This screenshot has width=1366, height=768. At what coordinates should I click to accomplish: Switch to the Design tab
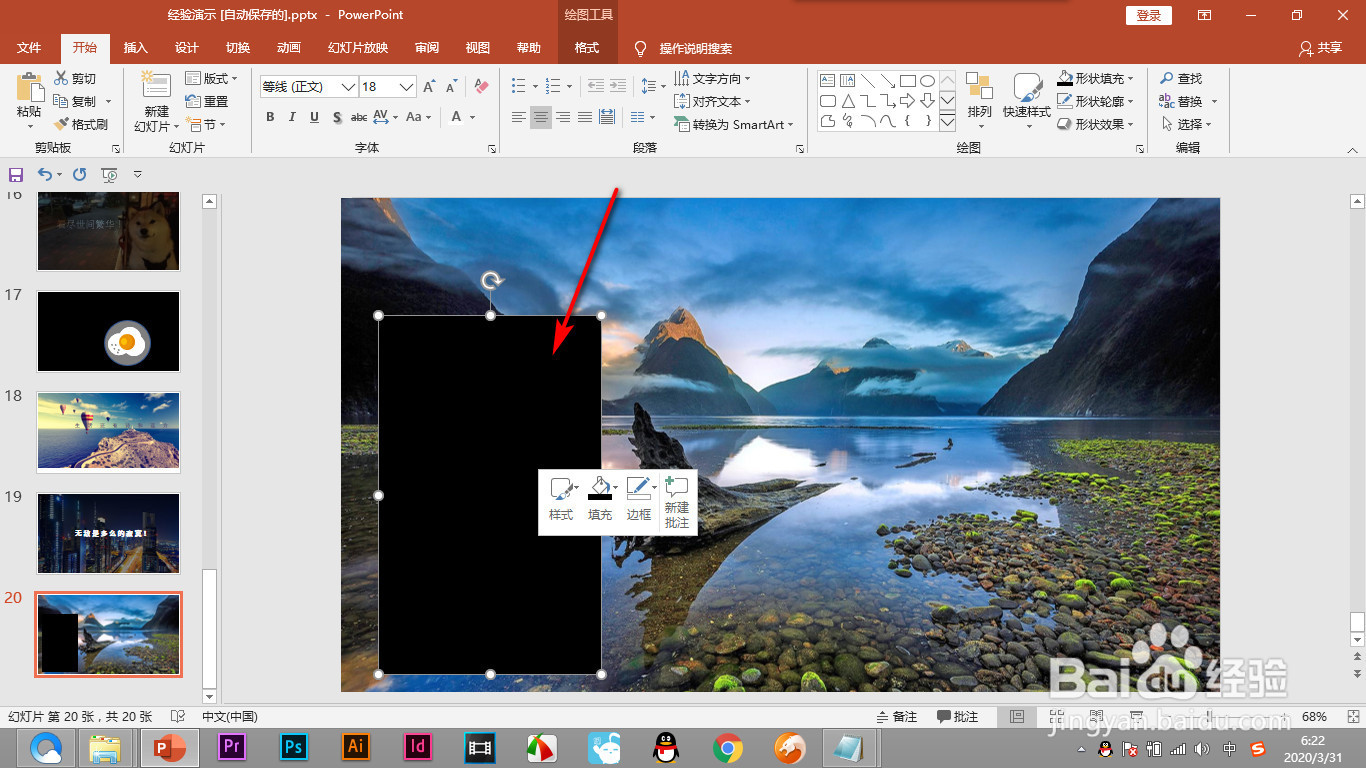click(x=187, y=48)
